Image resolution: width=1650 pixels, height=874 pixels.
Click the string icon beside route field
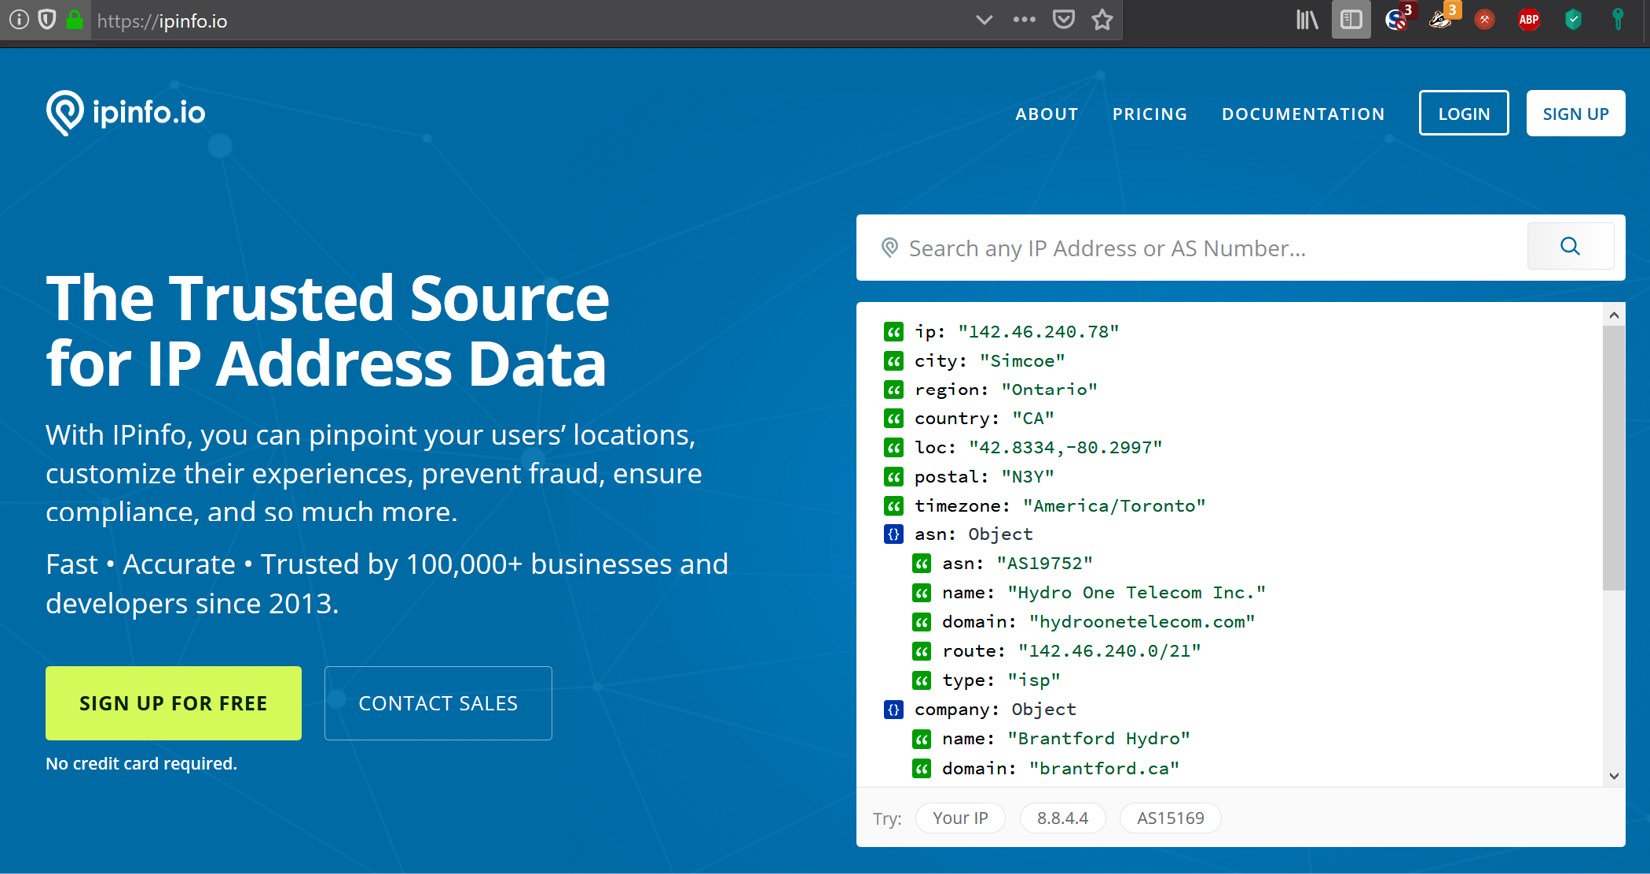[x=922, y=652]
